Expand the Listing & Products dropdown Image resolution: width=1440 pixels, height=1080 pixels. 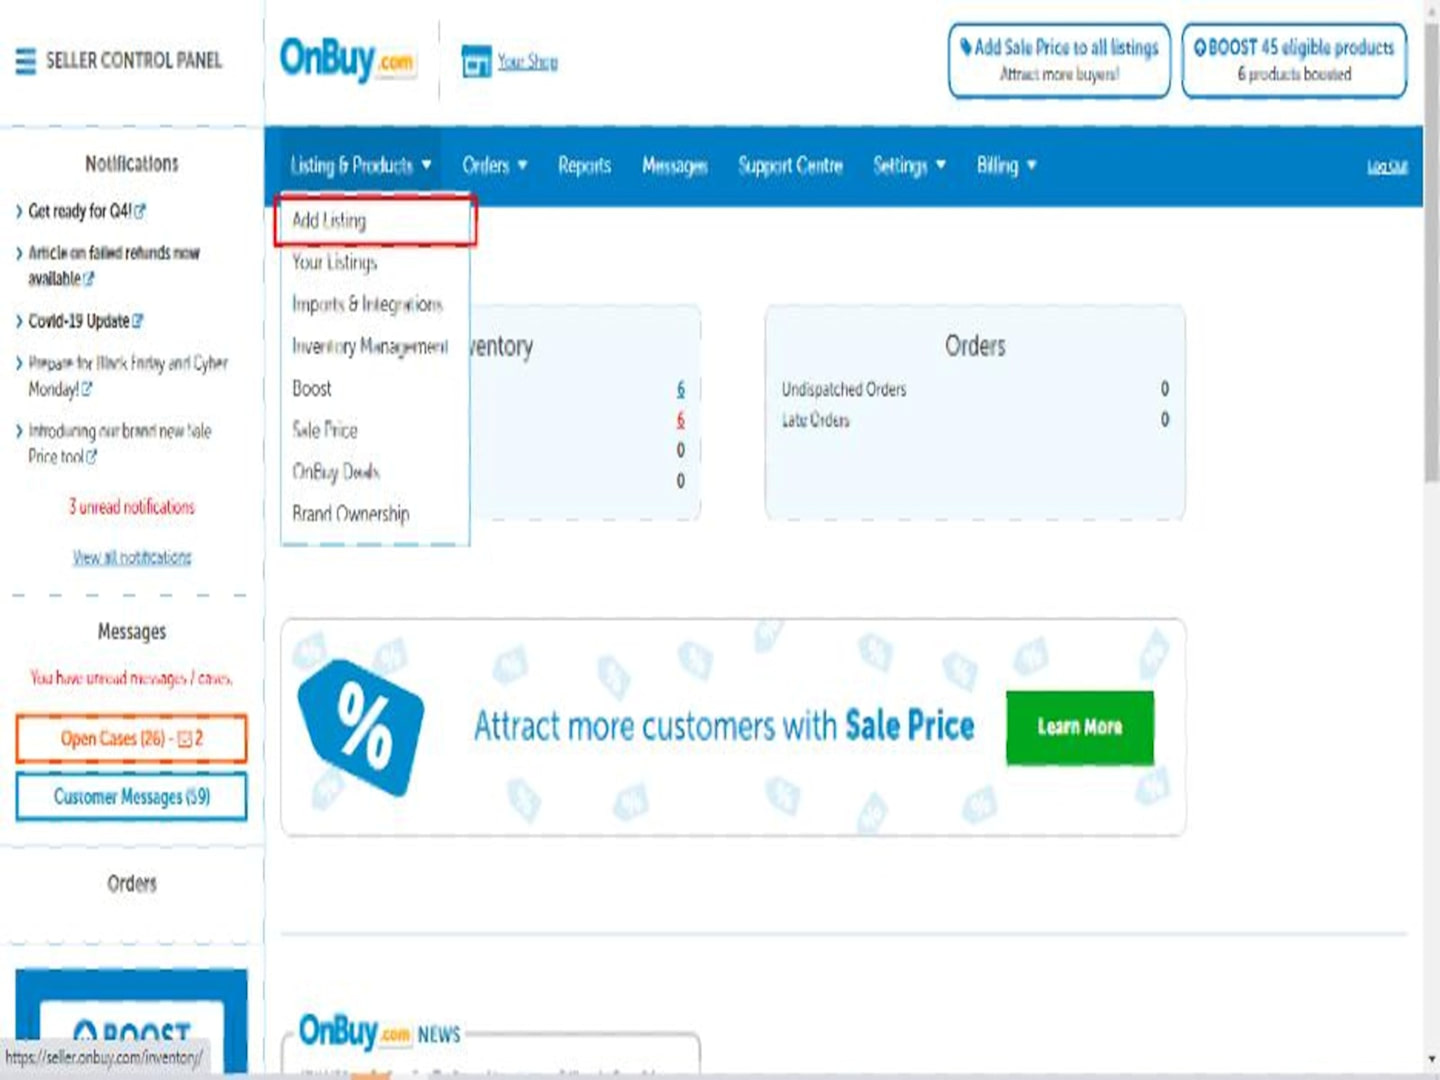[x=361, y=165]
